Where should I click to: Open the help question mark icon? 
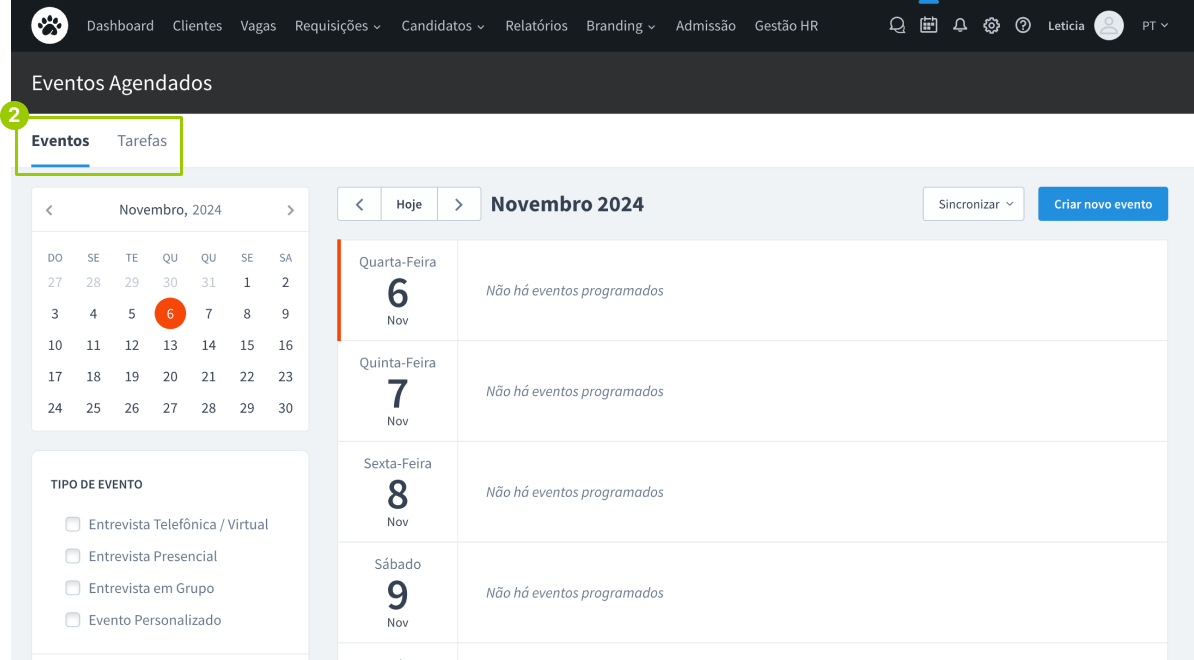(1023, 26)
